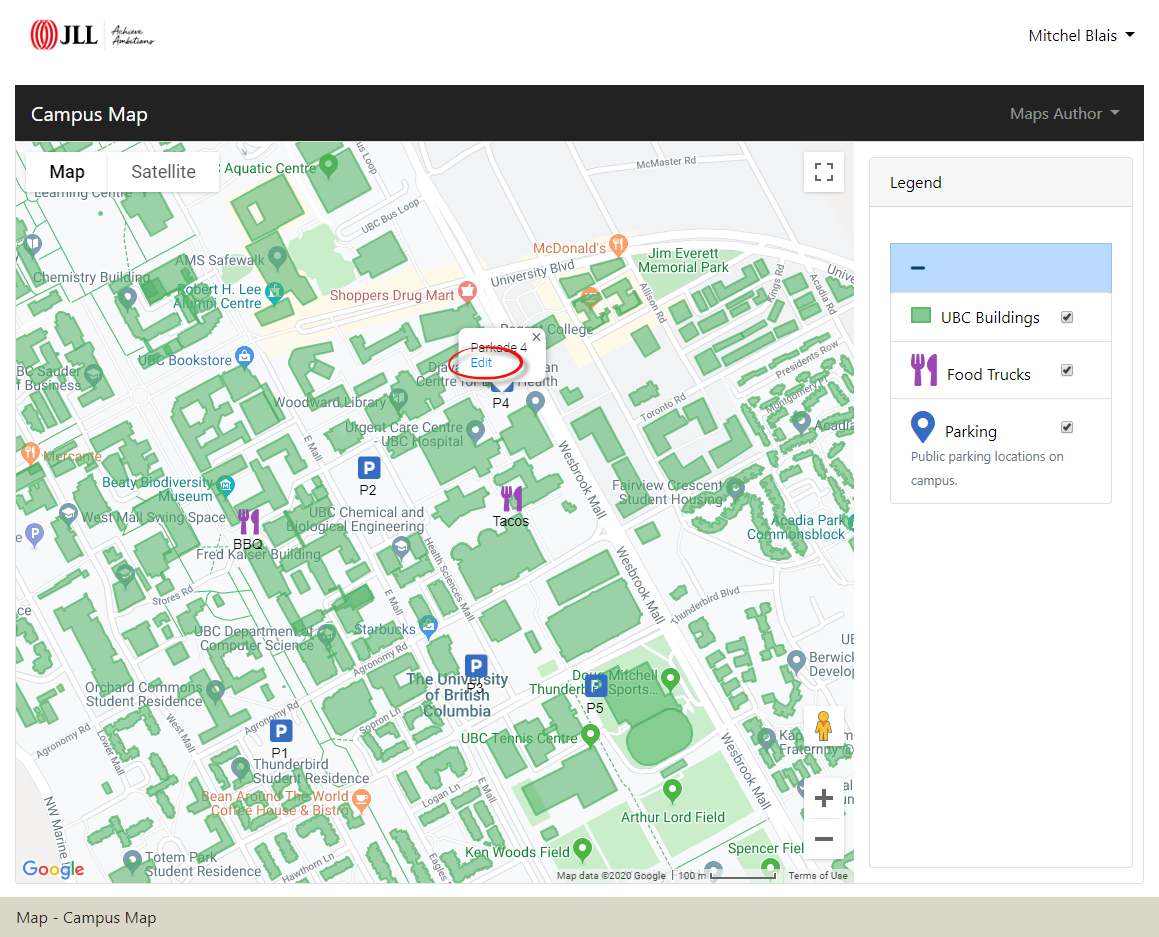Uncheck the Food Trucks layer checkbox
The width and height of the screenshot is (1159, 937).
tap(1067, 370)
